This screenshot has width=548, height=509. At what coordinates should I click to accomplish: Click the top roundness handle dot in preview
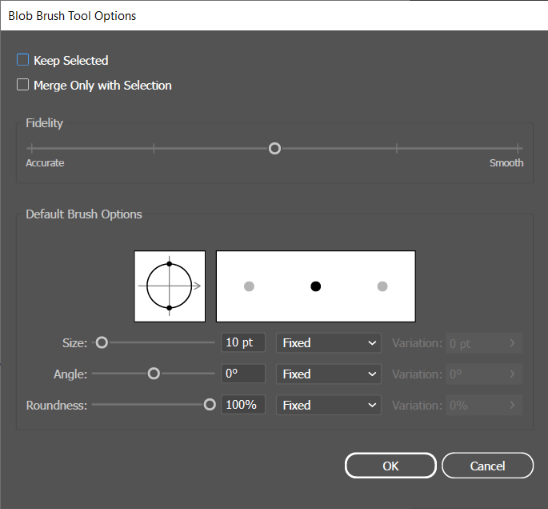(169, 264)
